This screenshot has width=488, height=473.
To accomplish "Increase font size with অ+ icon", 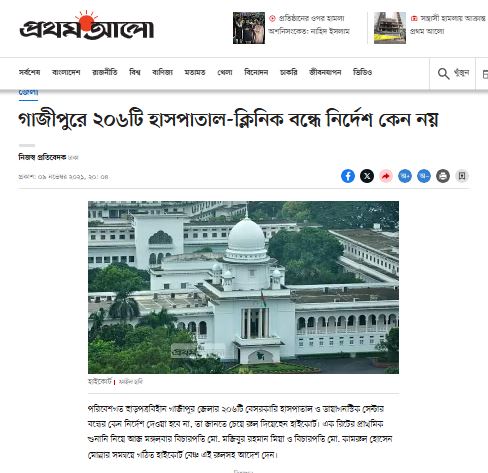I will pyautogui.click(x=405, y=176).
